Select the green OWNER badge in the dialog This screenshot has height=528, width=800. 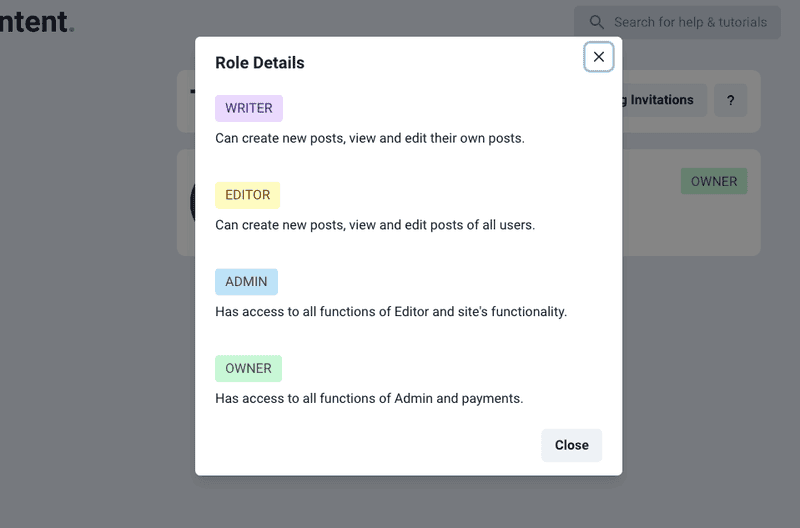click(248, 368)
